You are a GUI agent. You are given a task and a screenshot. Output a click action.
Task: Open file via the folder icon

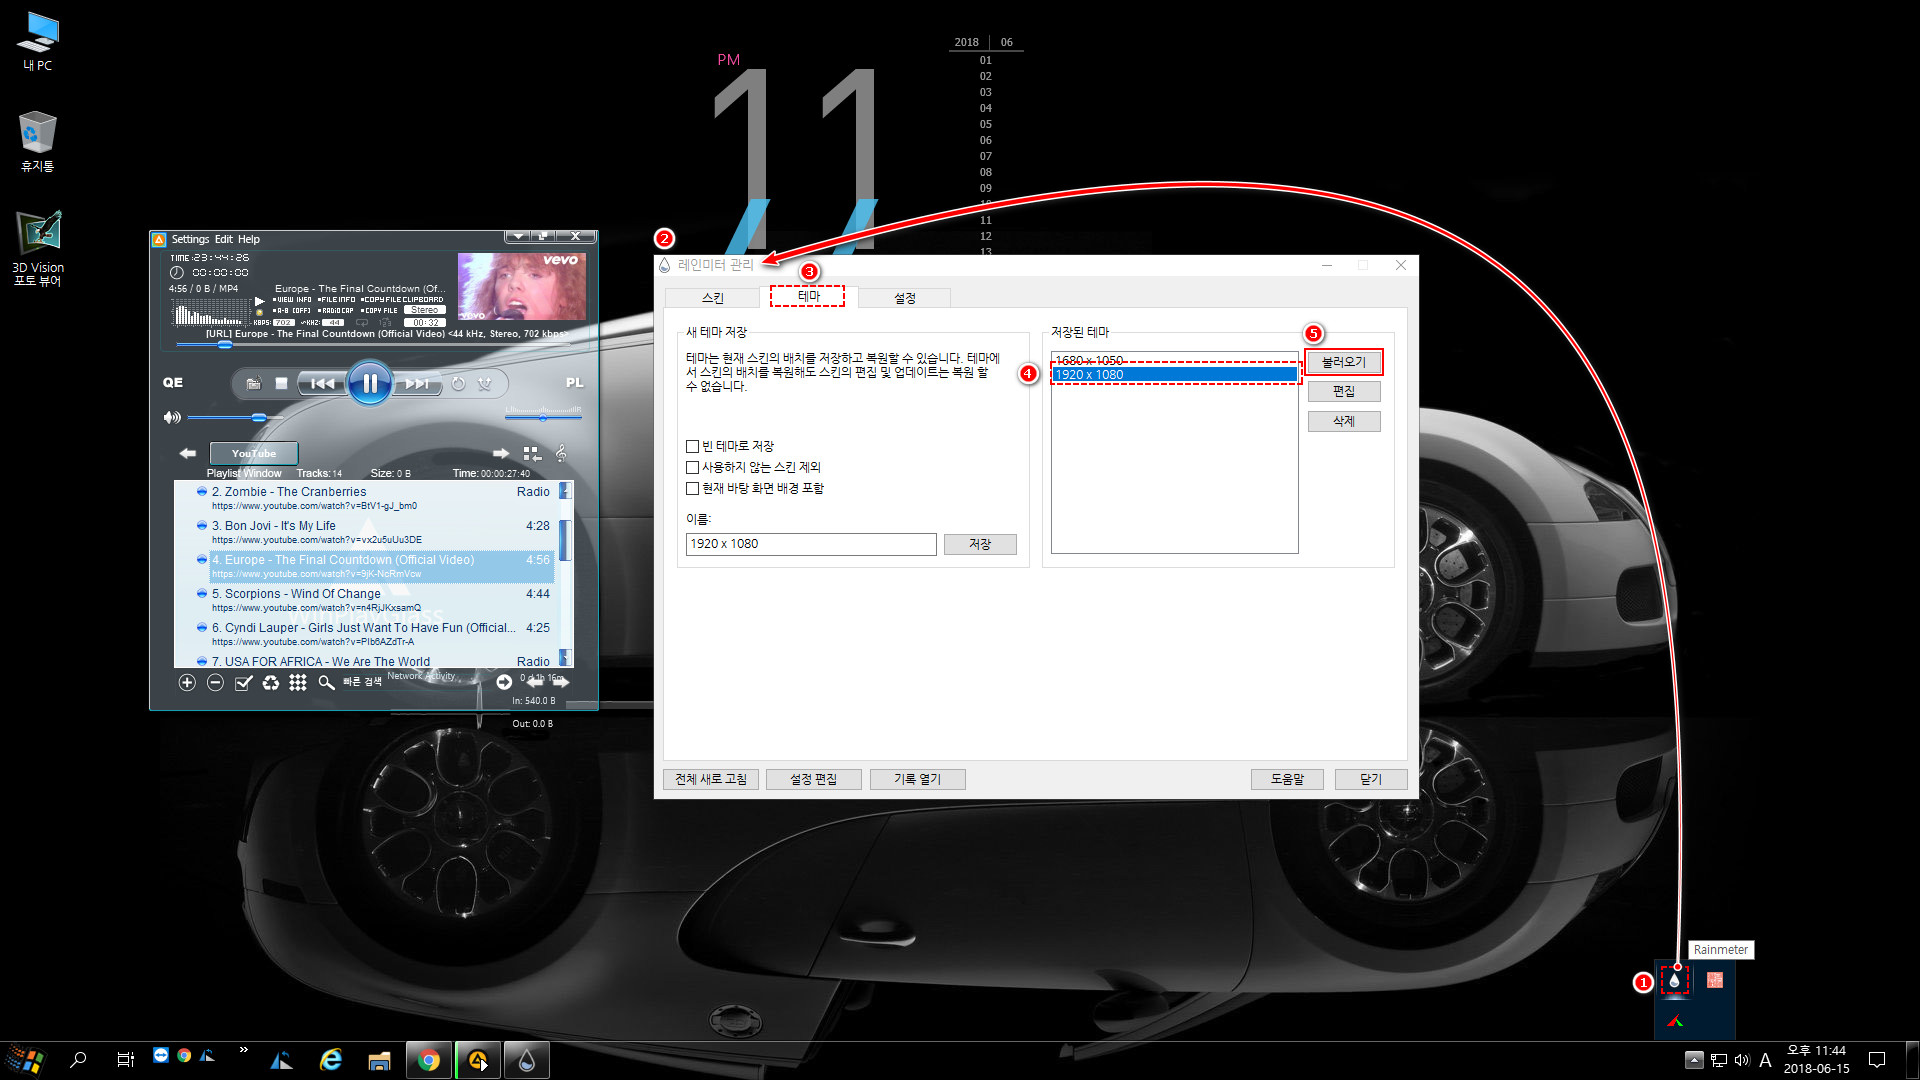pos(254,383)
